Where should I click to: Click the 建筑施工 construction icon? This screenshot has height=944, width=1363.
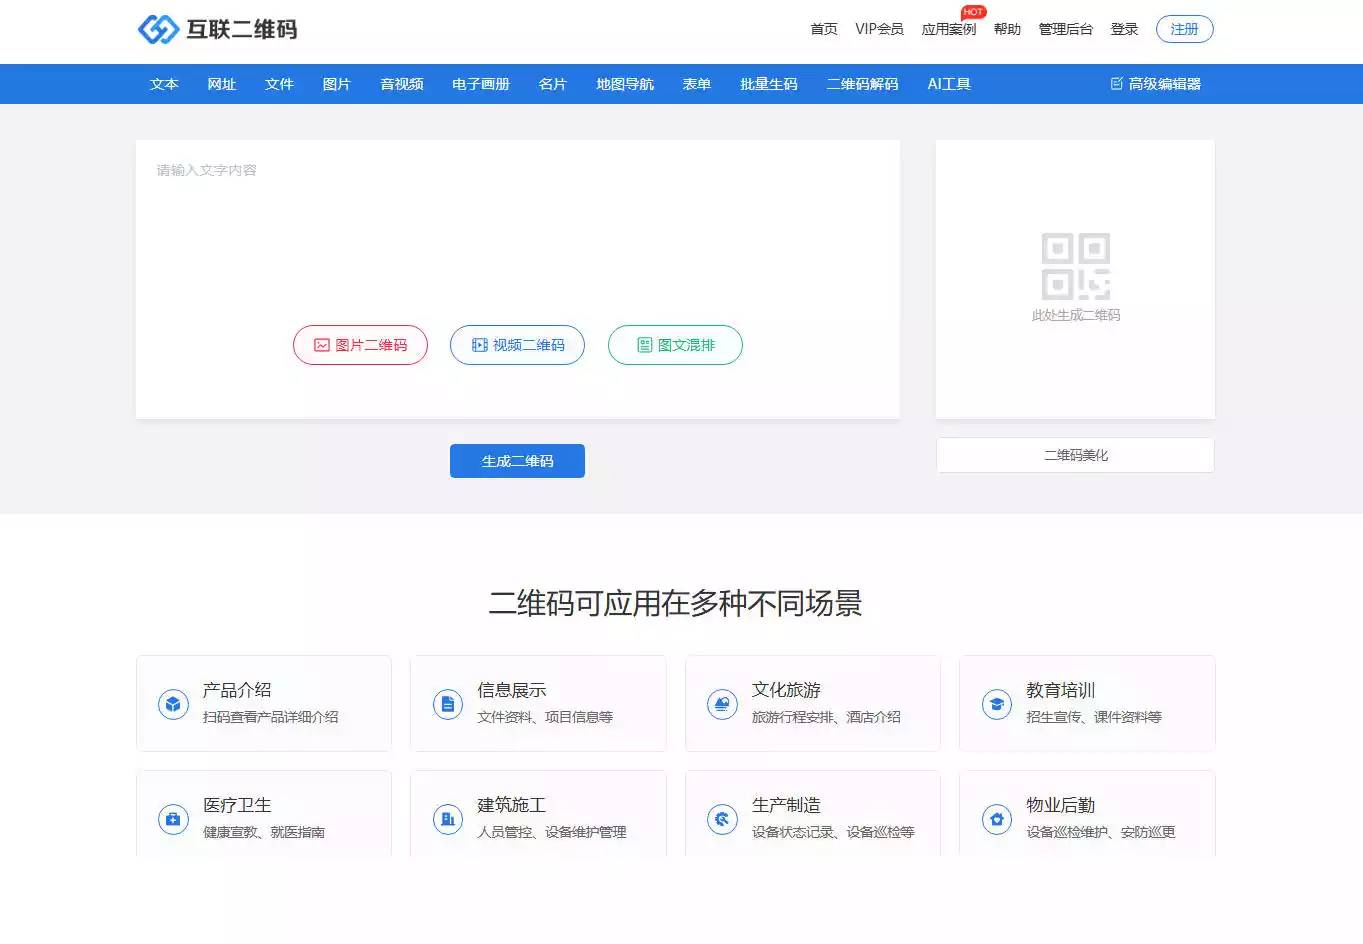[447, 818]
